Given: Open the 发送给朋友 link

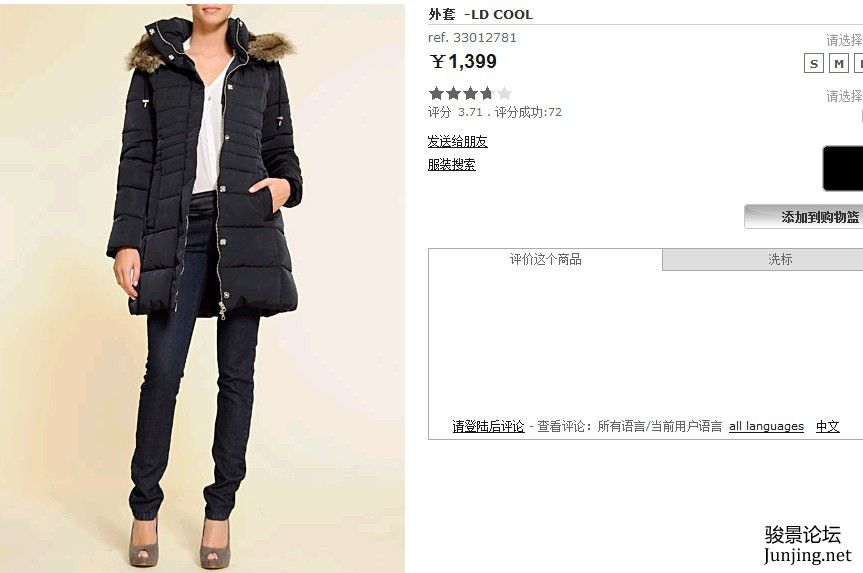Looking at the screenshot, I should point(457,141).
